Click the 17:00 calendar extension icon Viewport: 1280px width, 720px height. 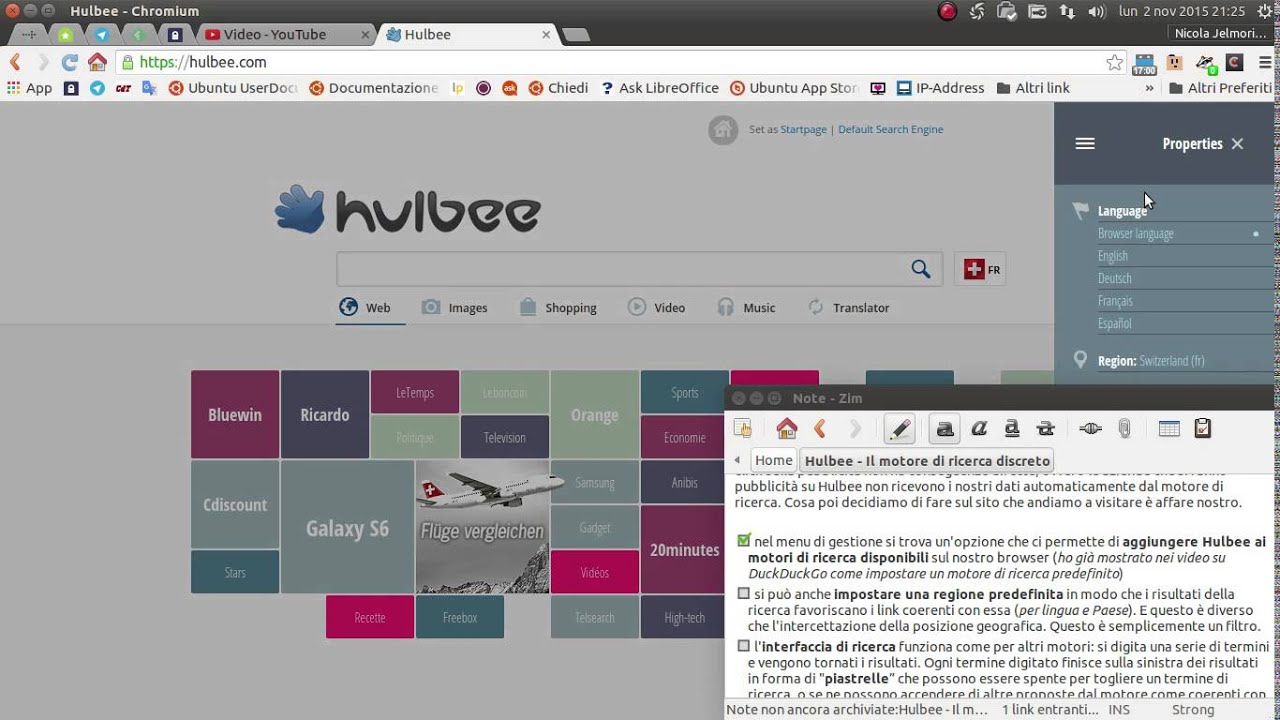1144,63
